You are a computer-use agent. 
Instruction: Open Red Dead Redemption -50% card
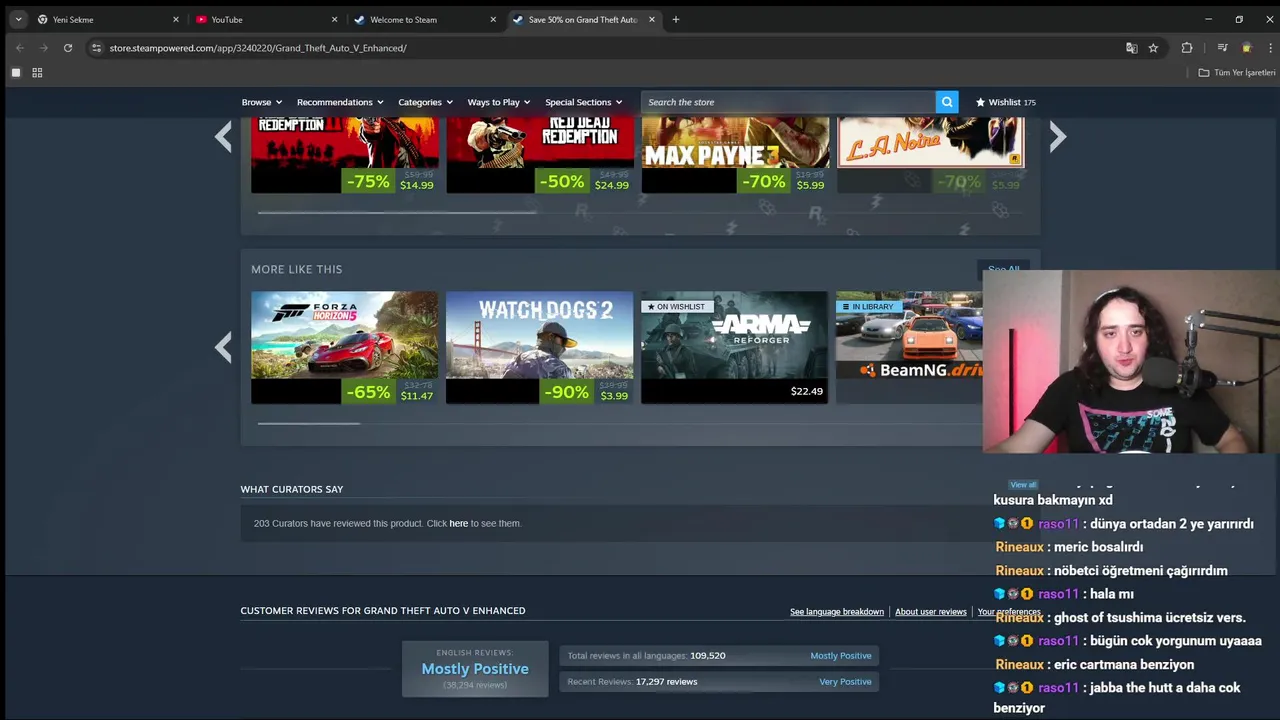pos(540,155)
